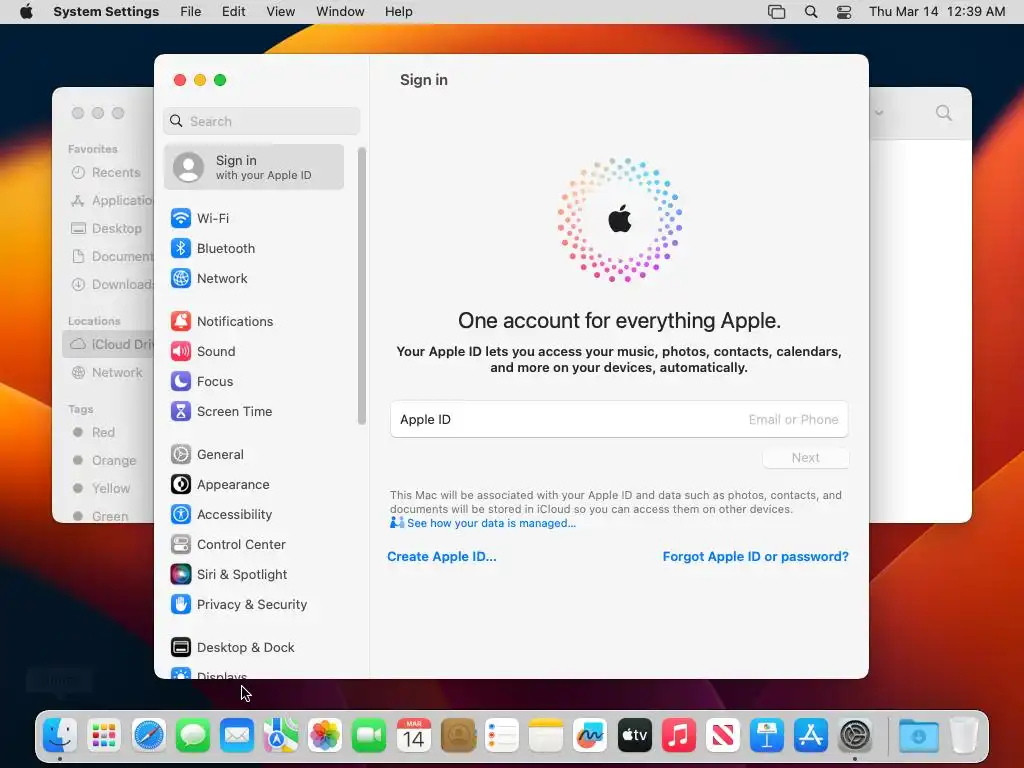Viewport: 1024px width, 768px height.
Task: Open Mail app in the Dock
Action: [x=236, y=735]
